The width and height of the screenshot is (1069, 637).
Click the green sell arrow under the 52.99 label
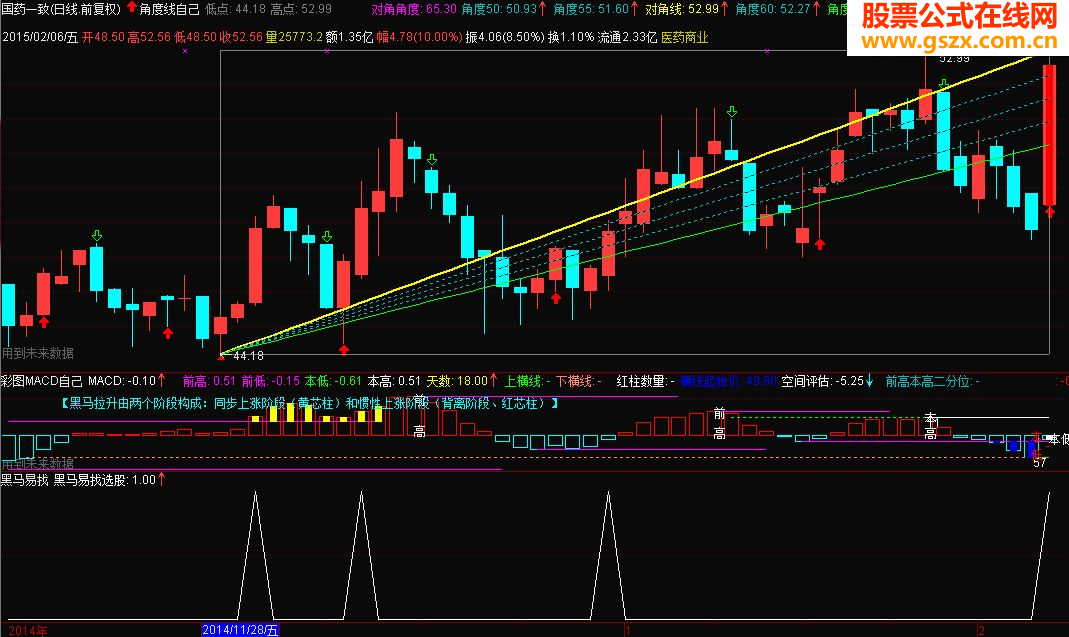(944, 85)
